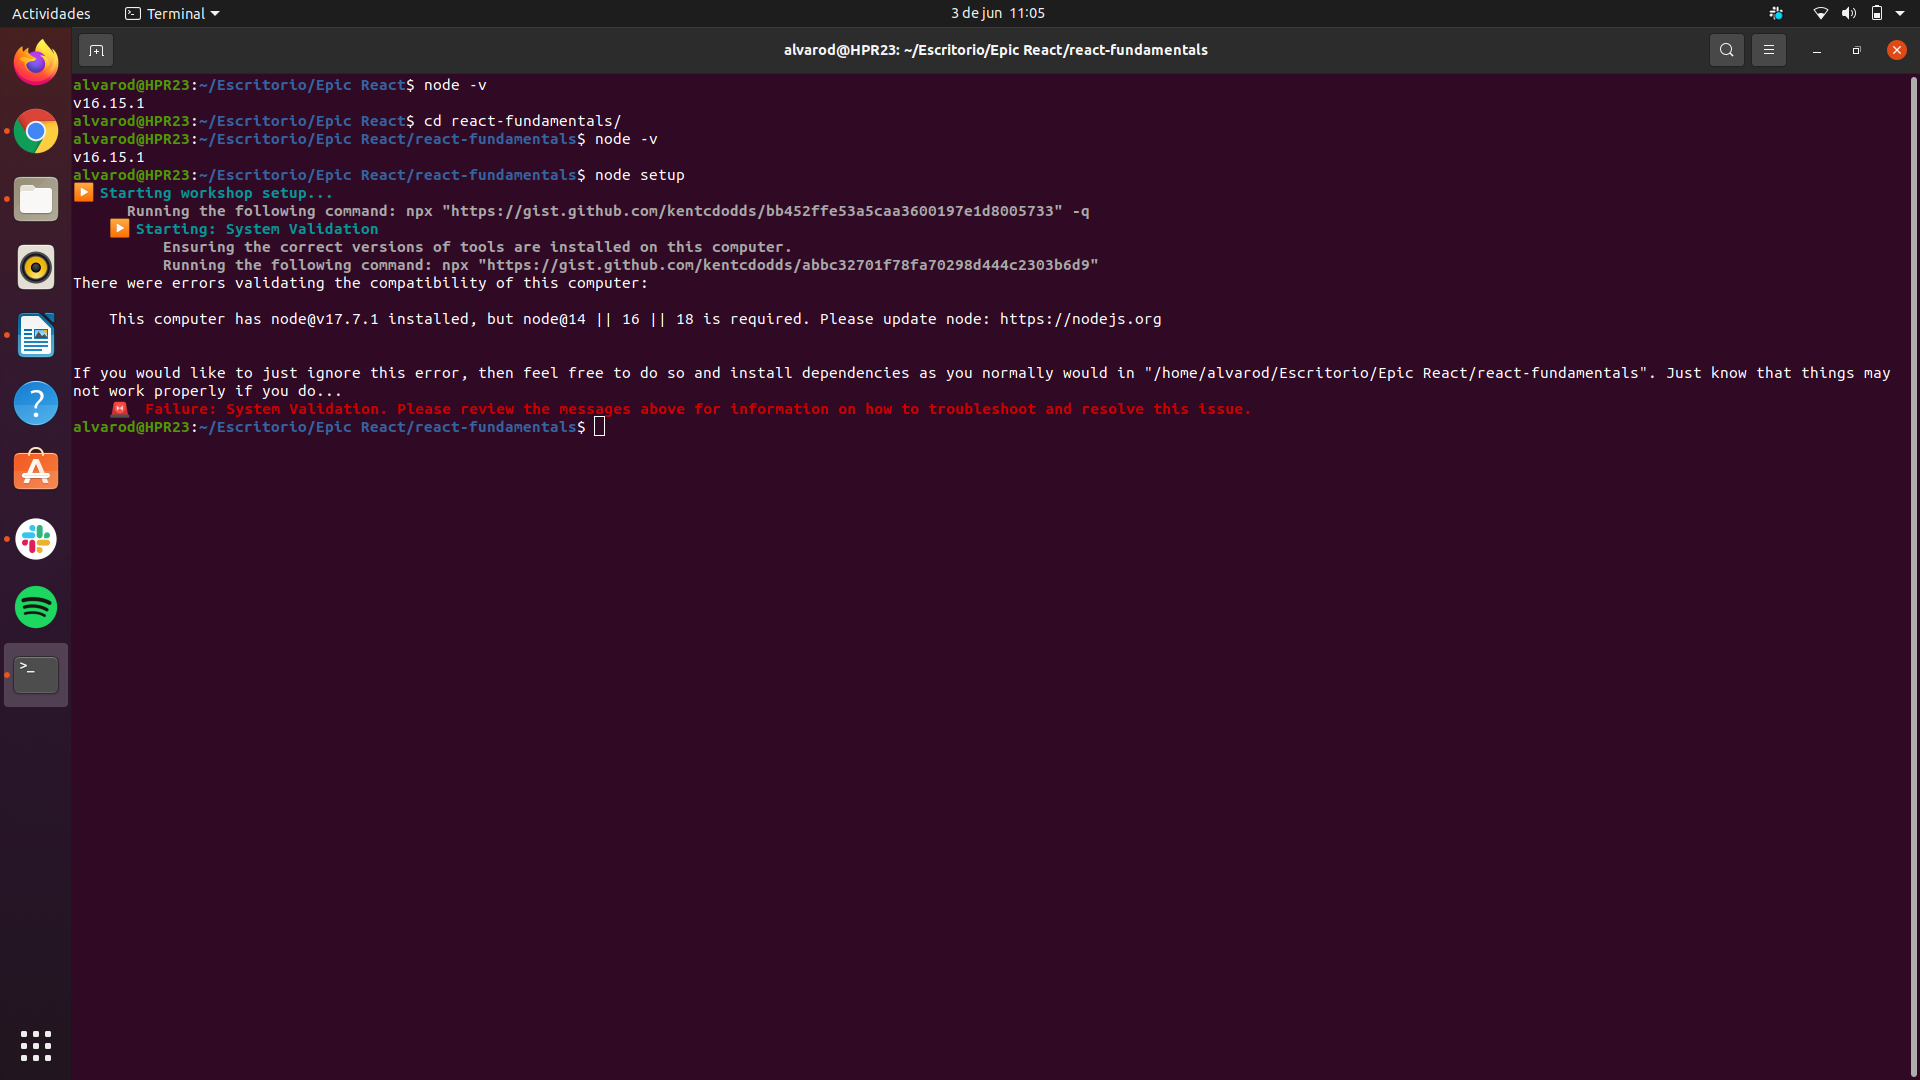Click the nodejs.org link in output
The width and height of the screenshot is (1920, 1080).
tap(1080, 319)
